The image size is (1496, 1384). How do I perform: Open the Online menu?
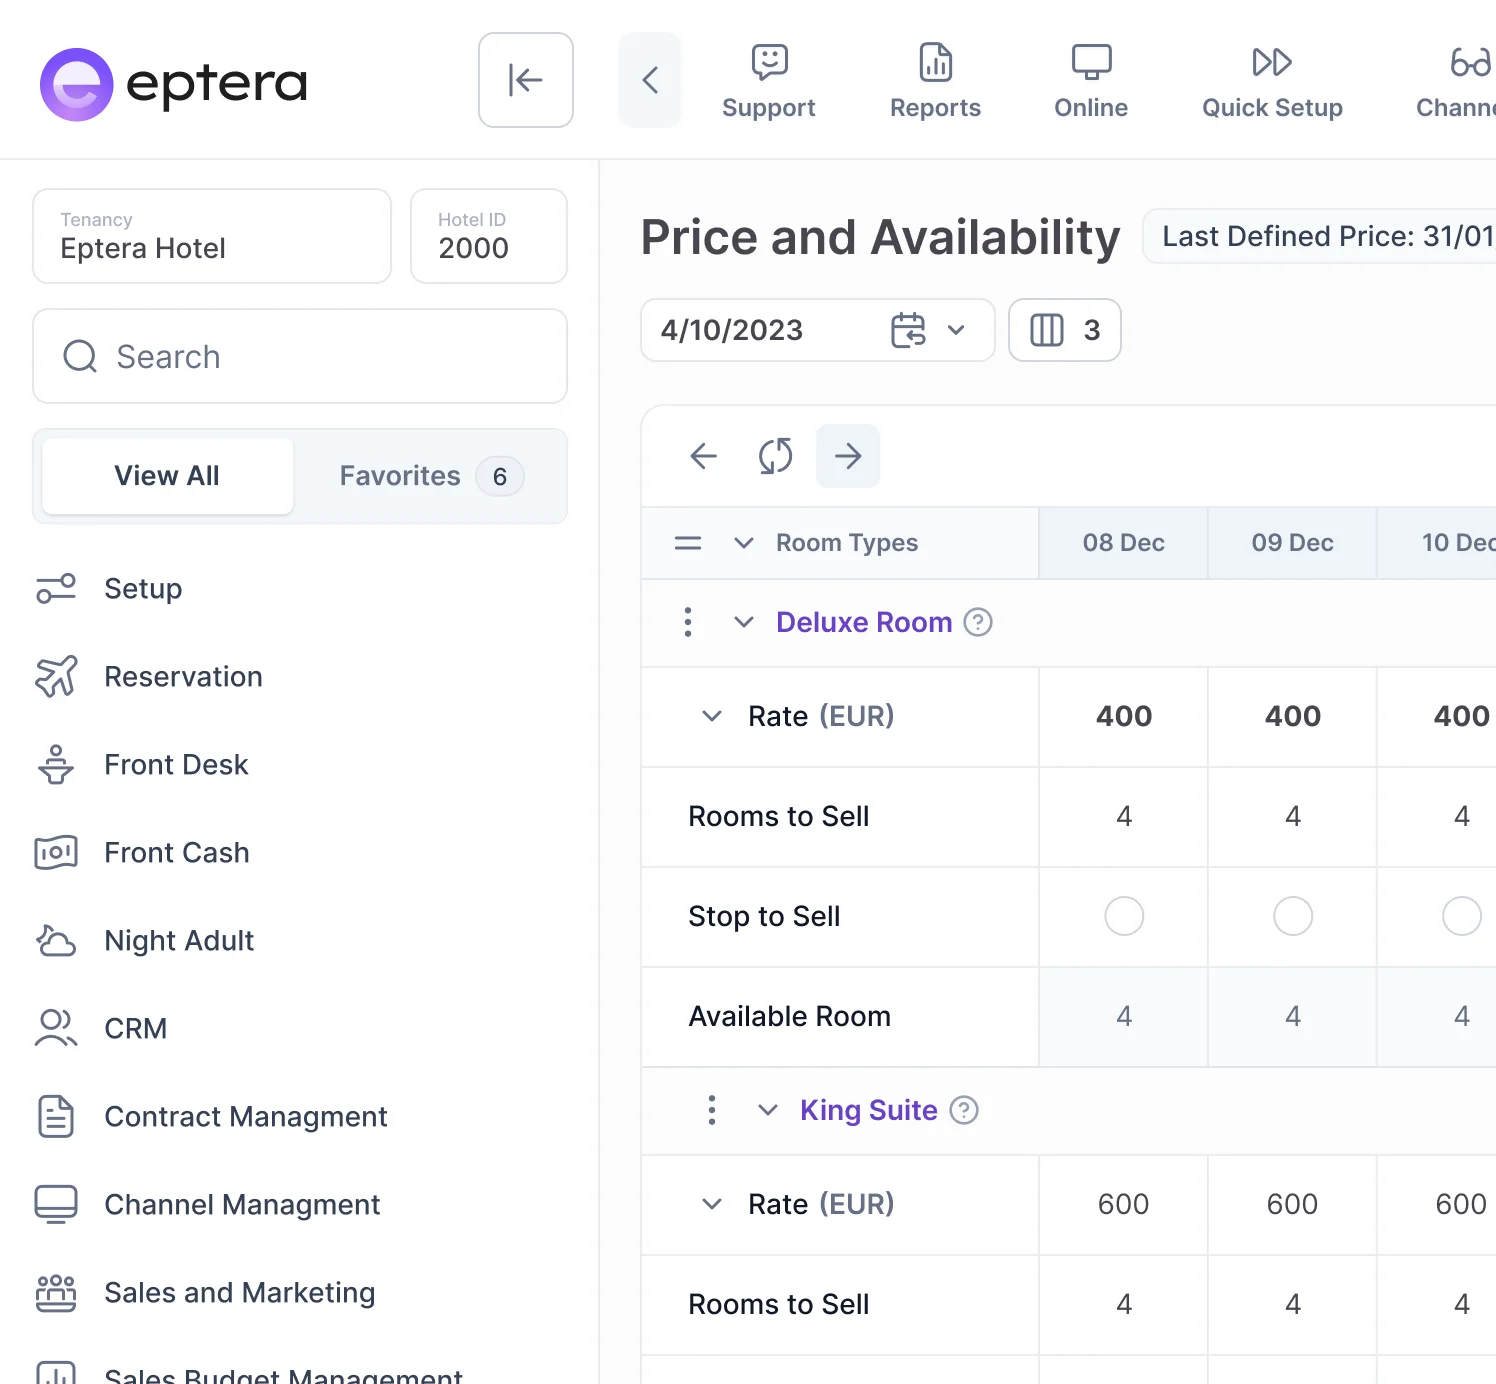[1091, 81]
